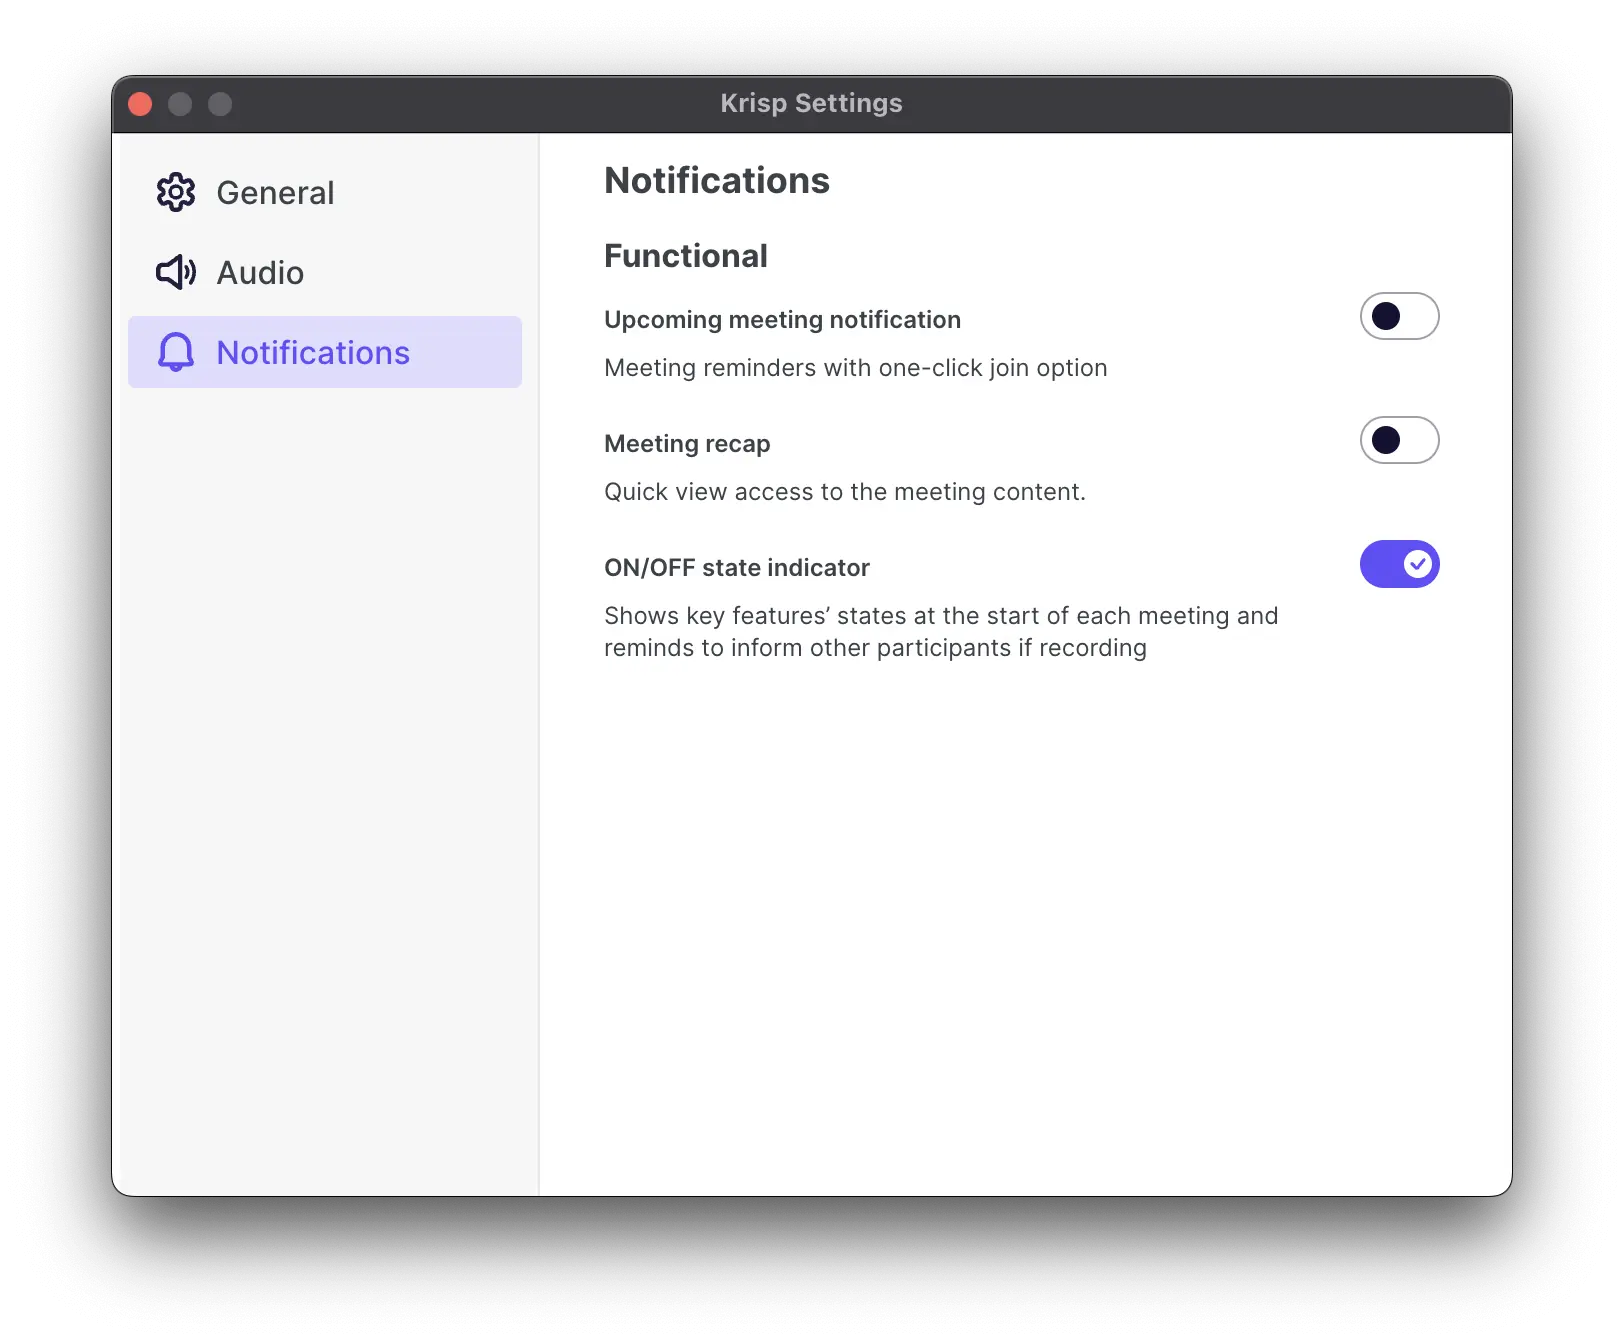Click the bell icon in the sidebar
The image size is (1624, 1344).
coord(176,352)
